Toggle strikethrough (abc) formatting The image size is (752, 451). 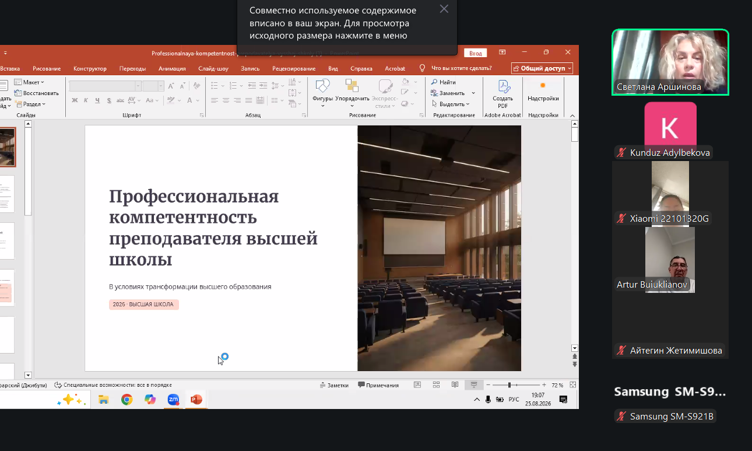click(x=120, y=100)
